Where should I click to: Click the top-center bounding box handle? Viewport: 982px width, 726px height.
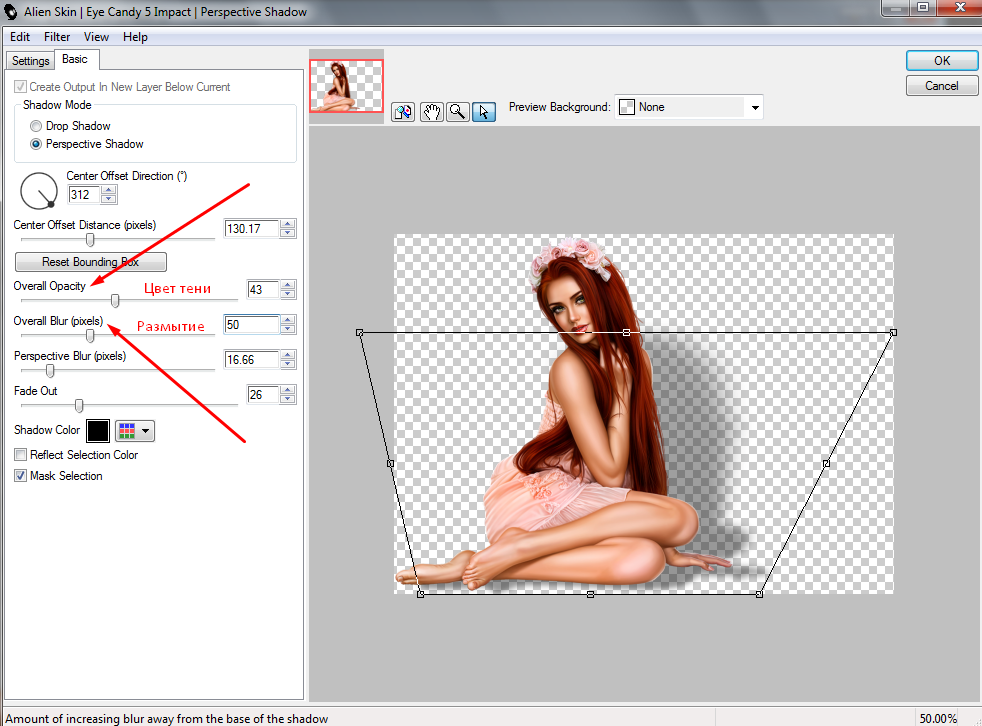[626, 332]
